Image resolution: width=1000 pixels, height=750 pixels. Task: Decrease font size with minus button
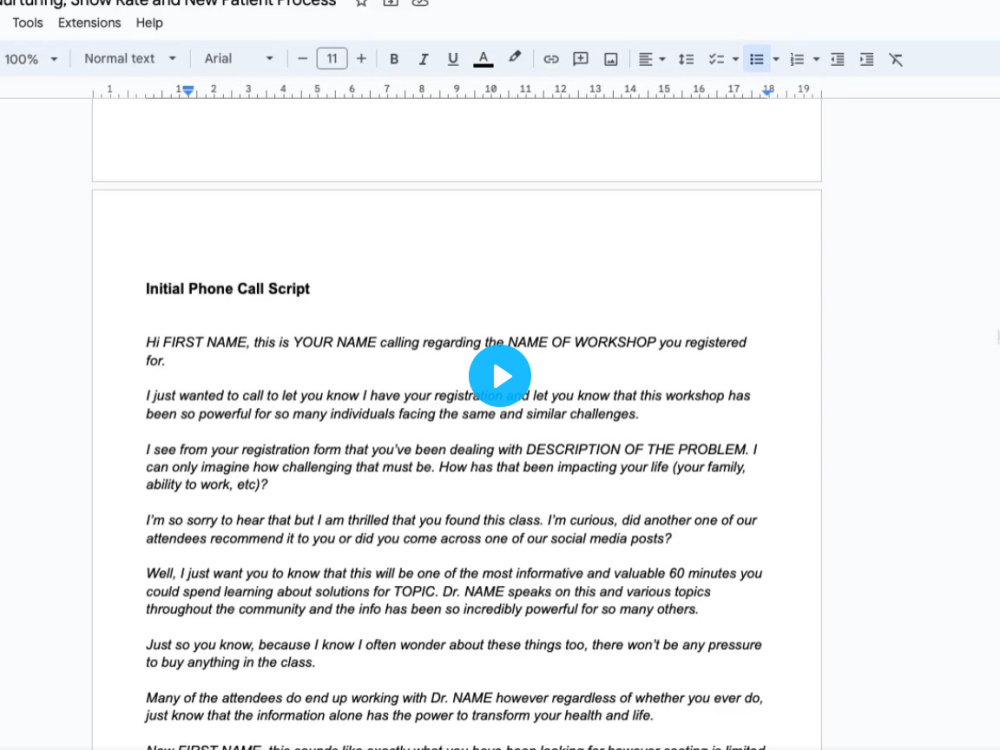(302, 59)
